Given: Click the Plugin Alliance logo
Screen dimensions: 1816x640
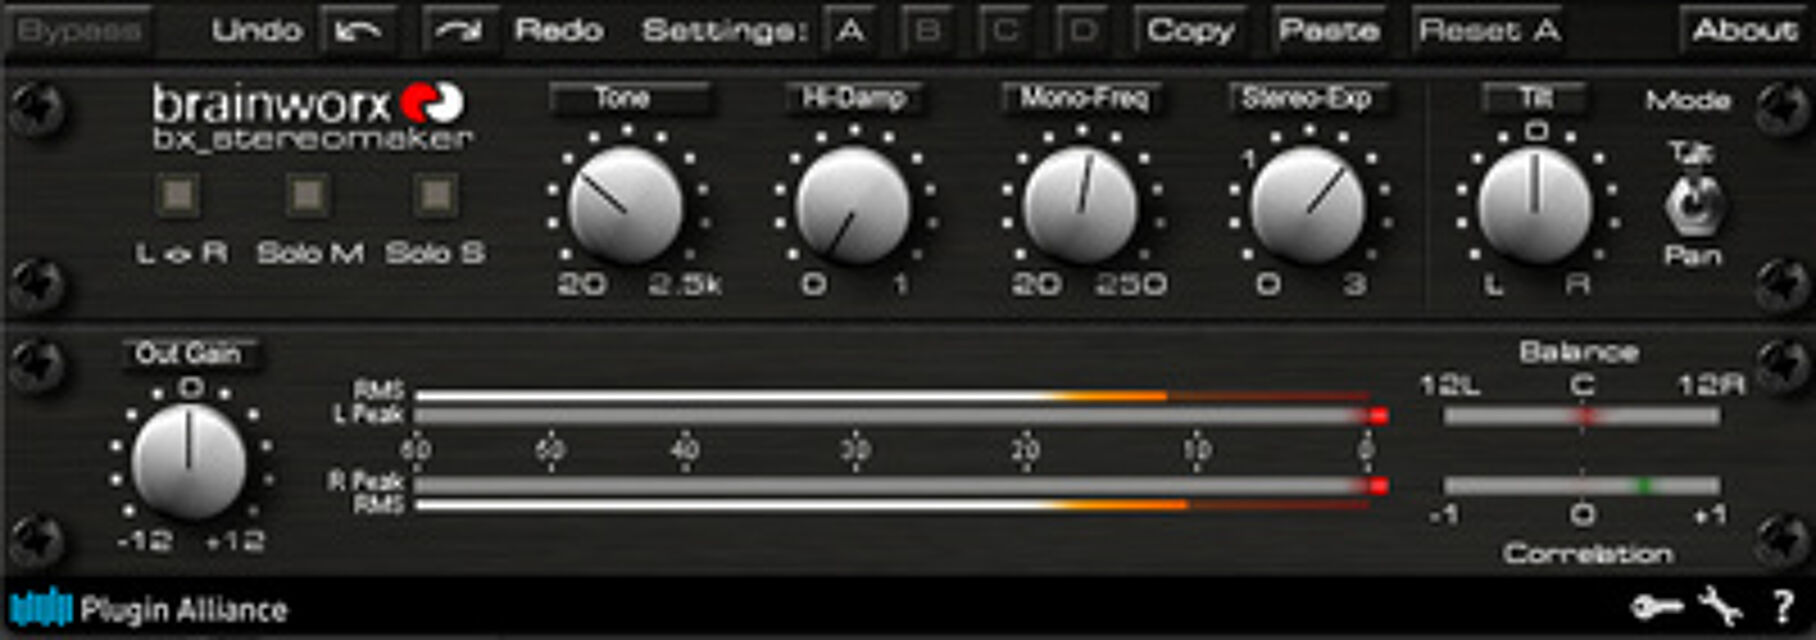Looking at the screenshot, I should pos(149,608).
